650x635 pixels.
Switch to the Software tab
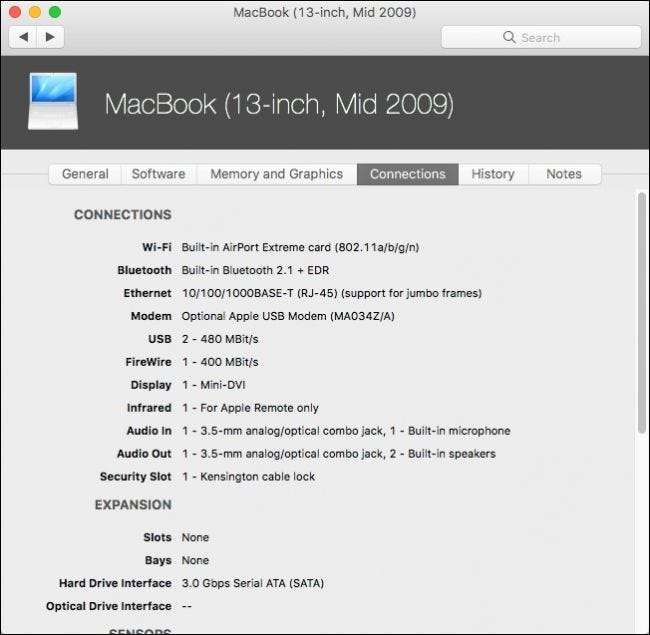tap(158, 174)
